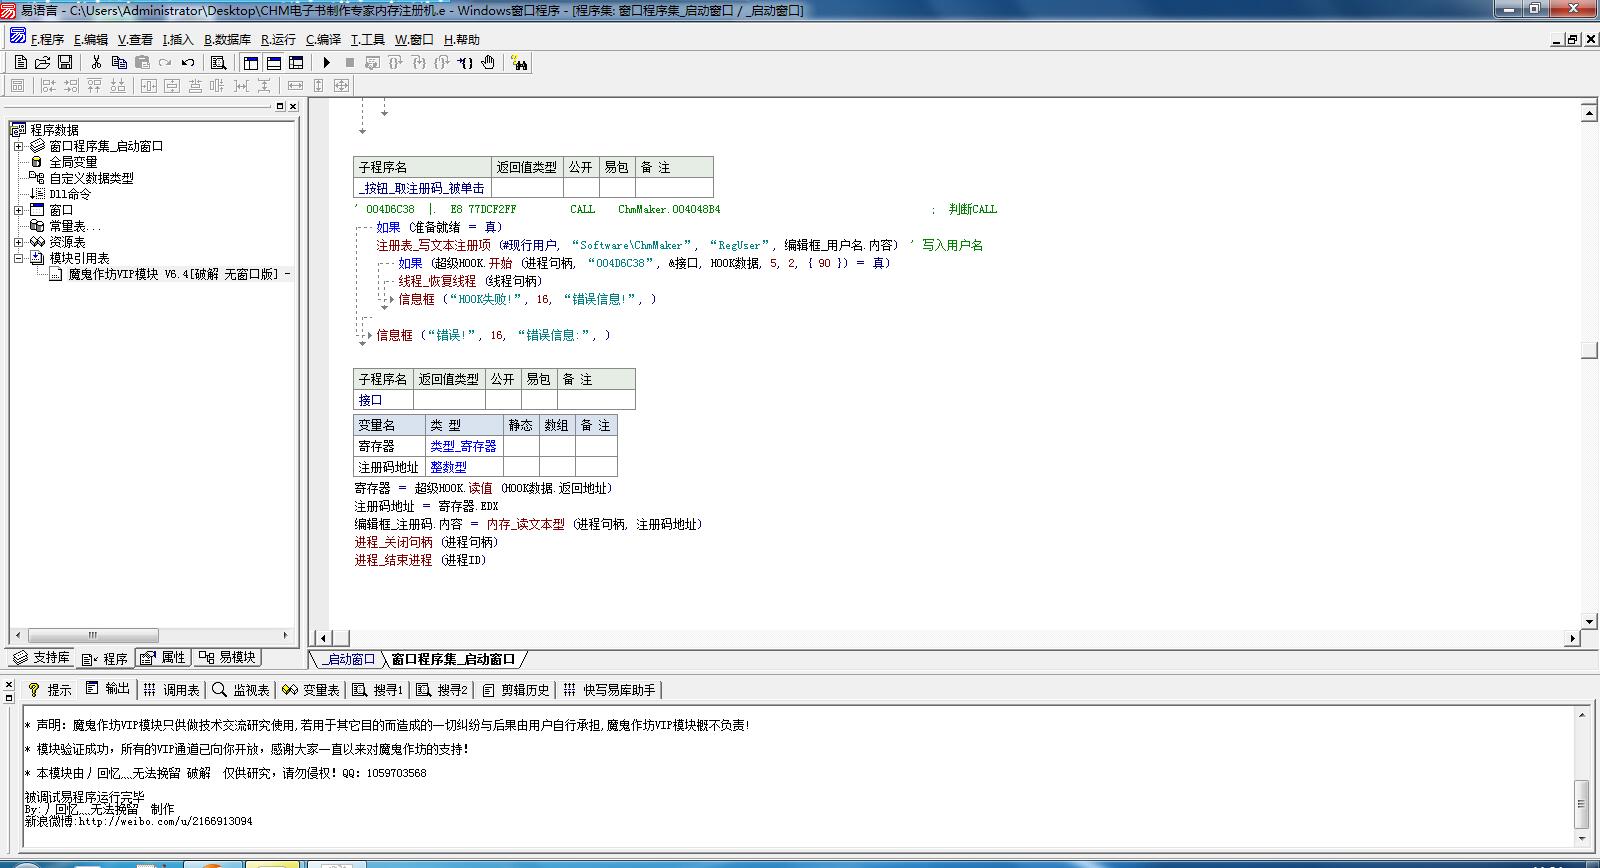
Task: Select 魔鬼作坊VIP模块 V6.4 tree item
Action: (x=180, y=274)
